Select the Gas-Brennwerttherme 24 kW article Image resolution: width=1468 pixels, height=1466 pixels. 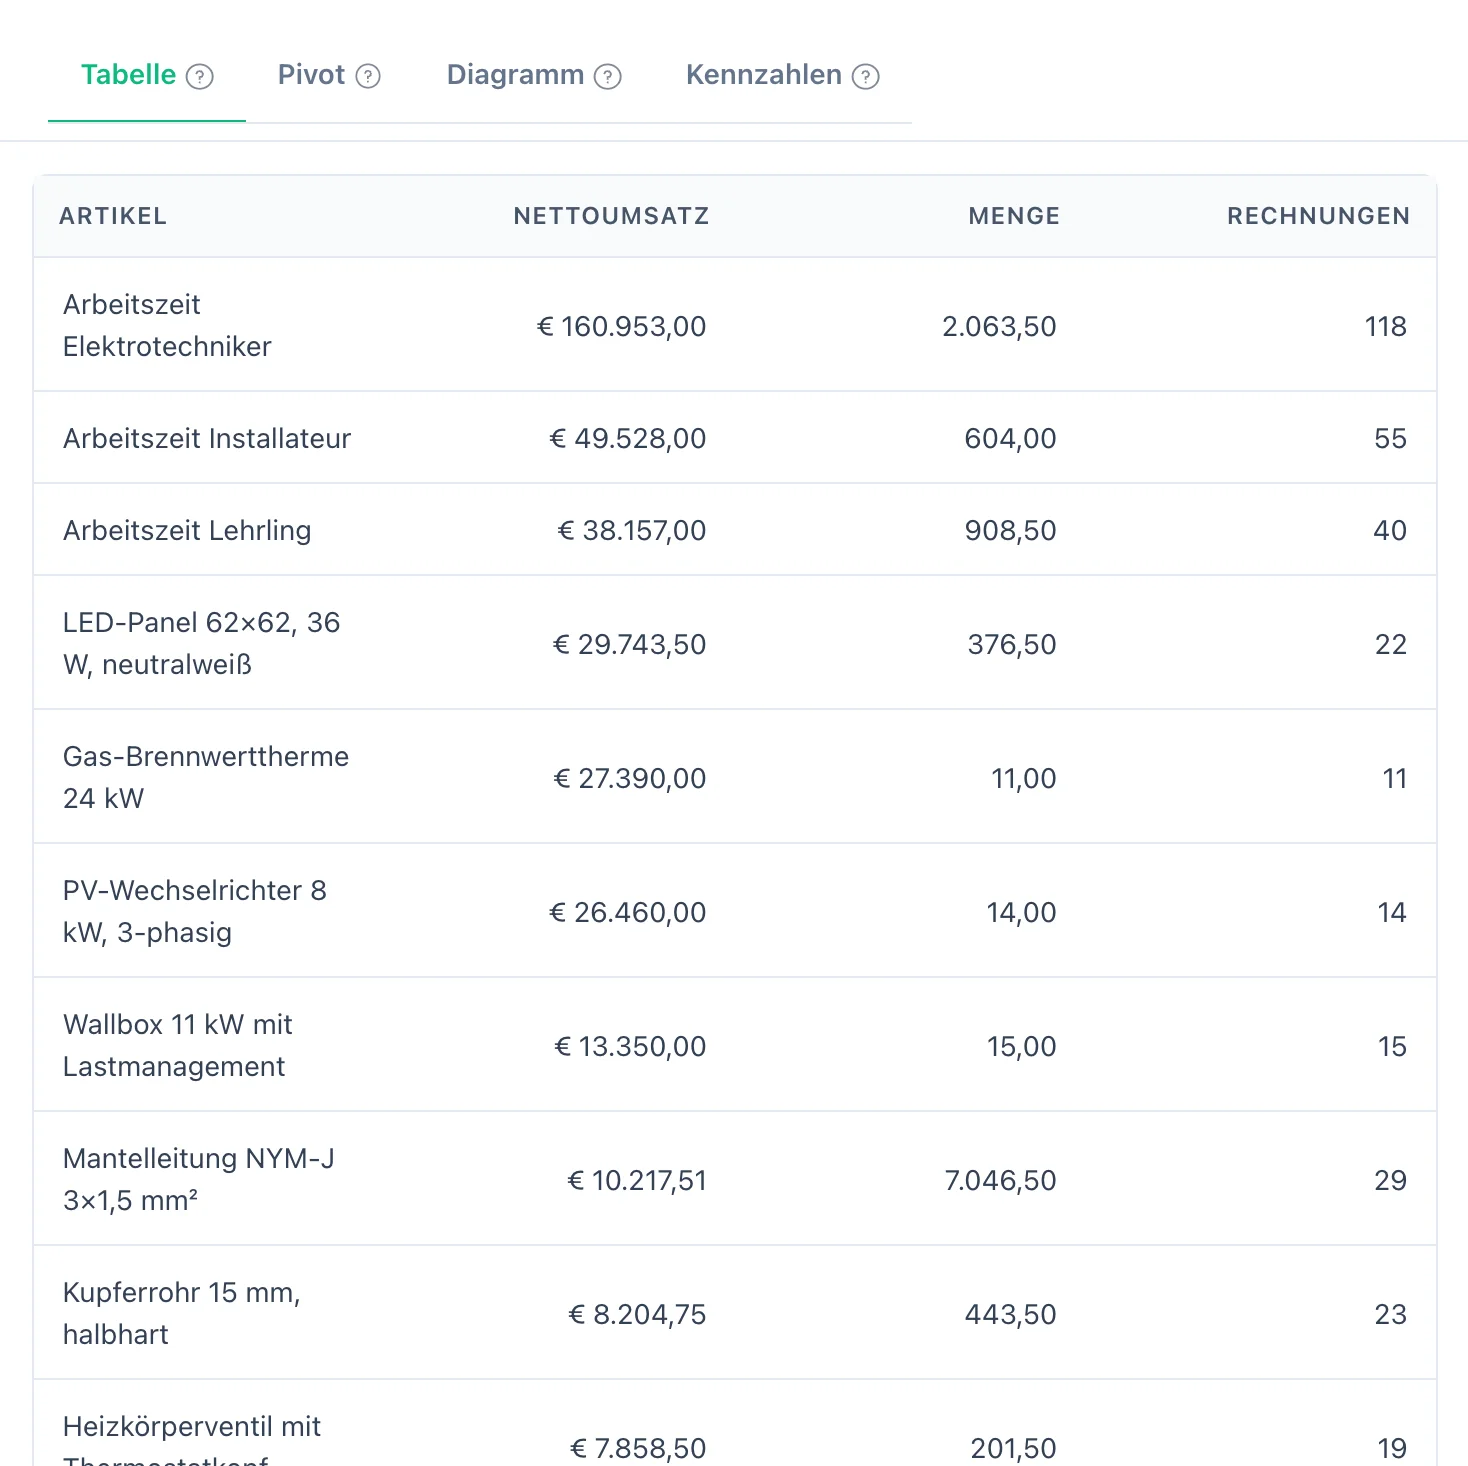pyautogui.click(x=206, y=777)
